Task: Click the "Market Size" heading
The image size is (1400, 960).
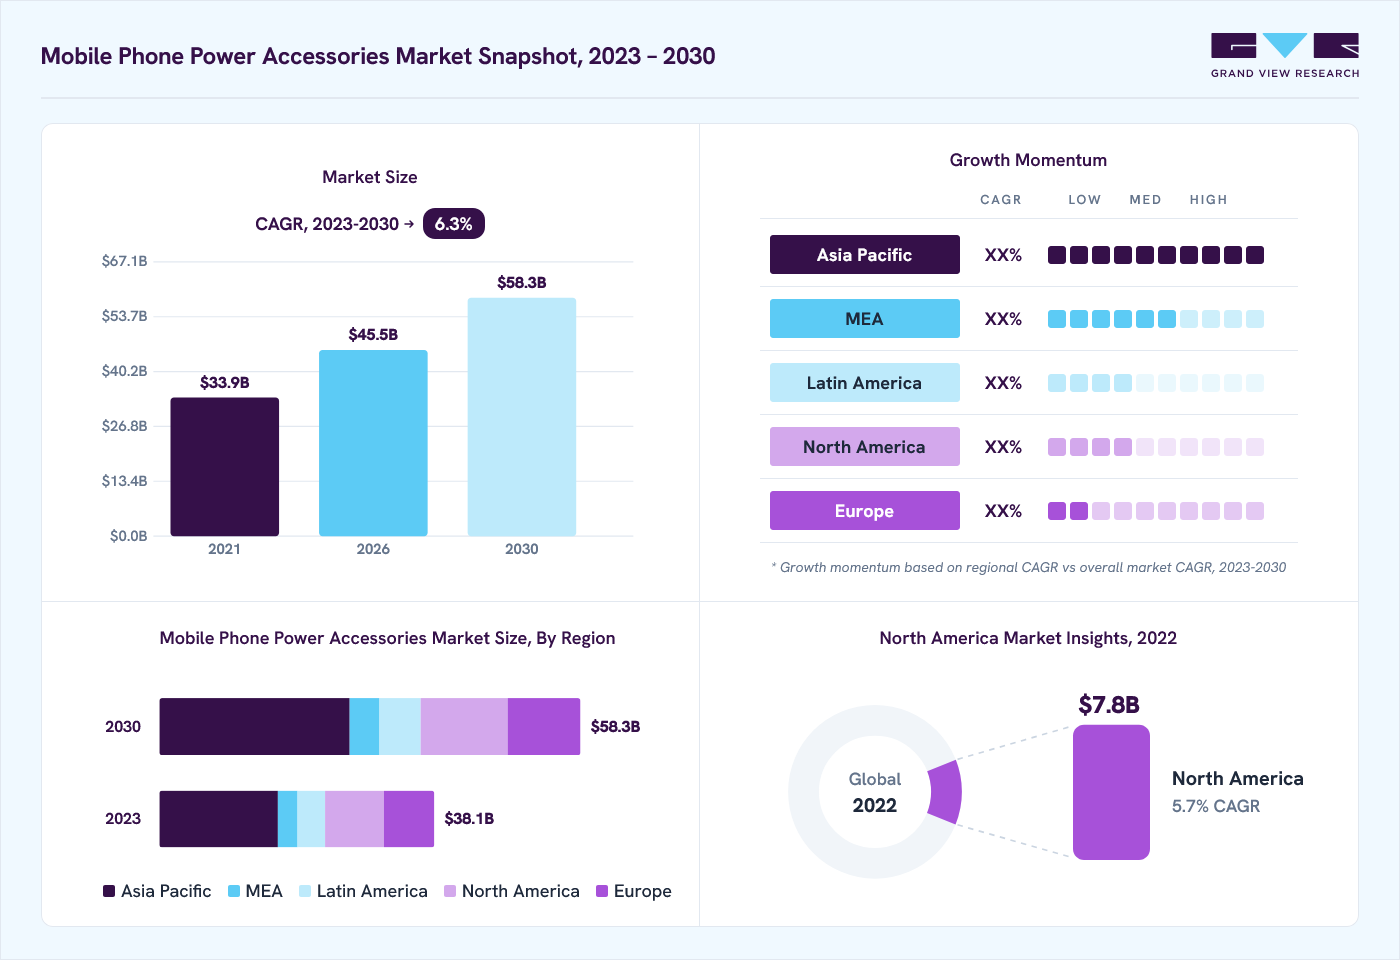Action: click(x=370, y=177)
